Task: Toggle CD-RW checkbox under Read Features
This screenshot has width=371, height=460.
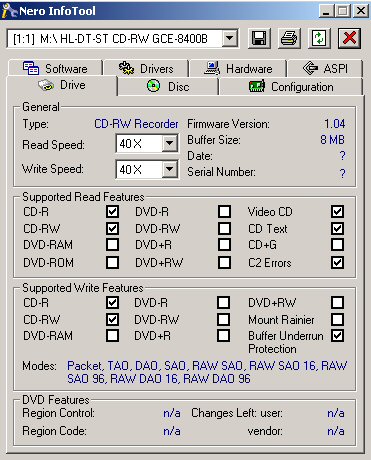Action: [112, 228]
